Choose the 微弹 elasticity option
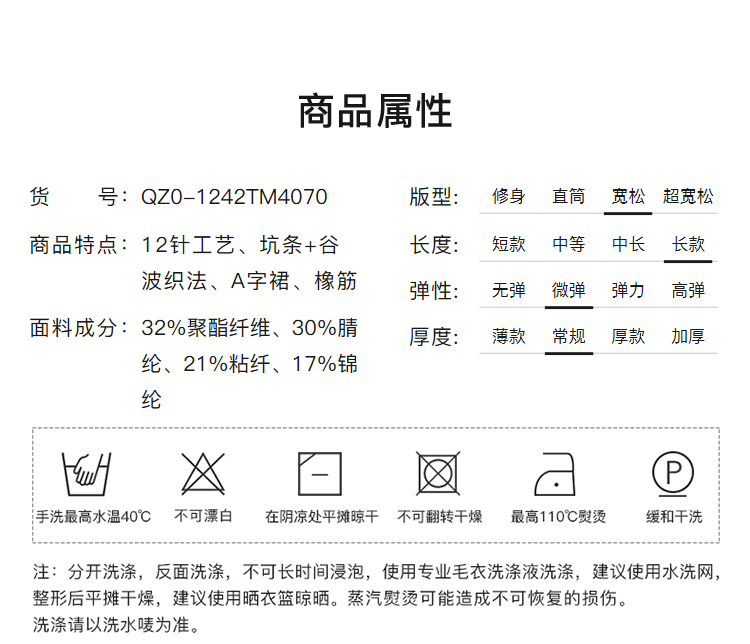750x644 pixels. [x=568, y=290]
